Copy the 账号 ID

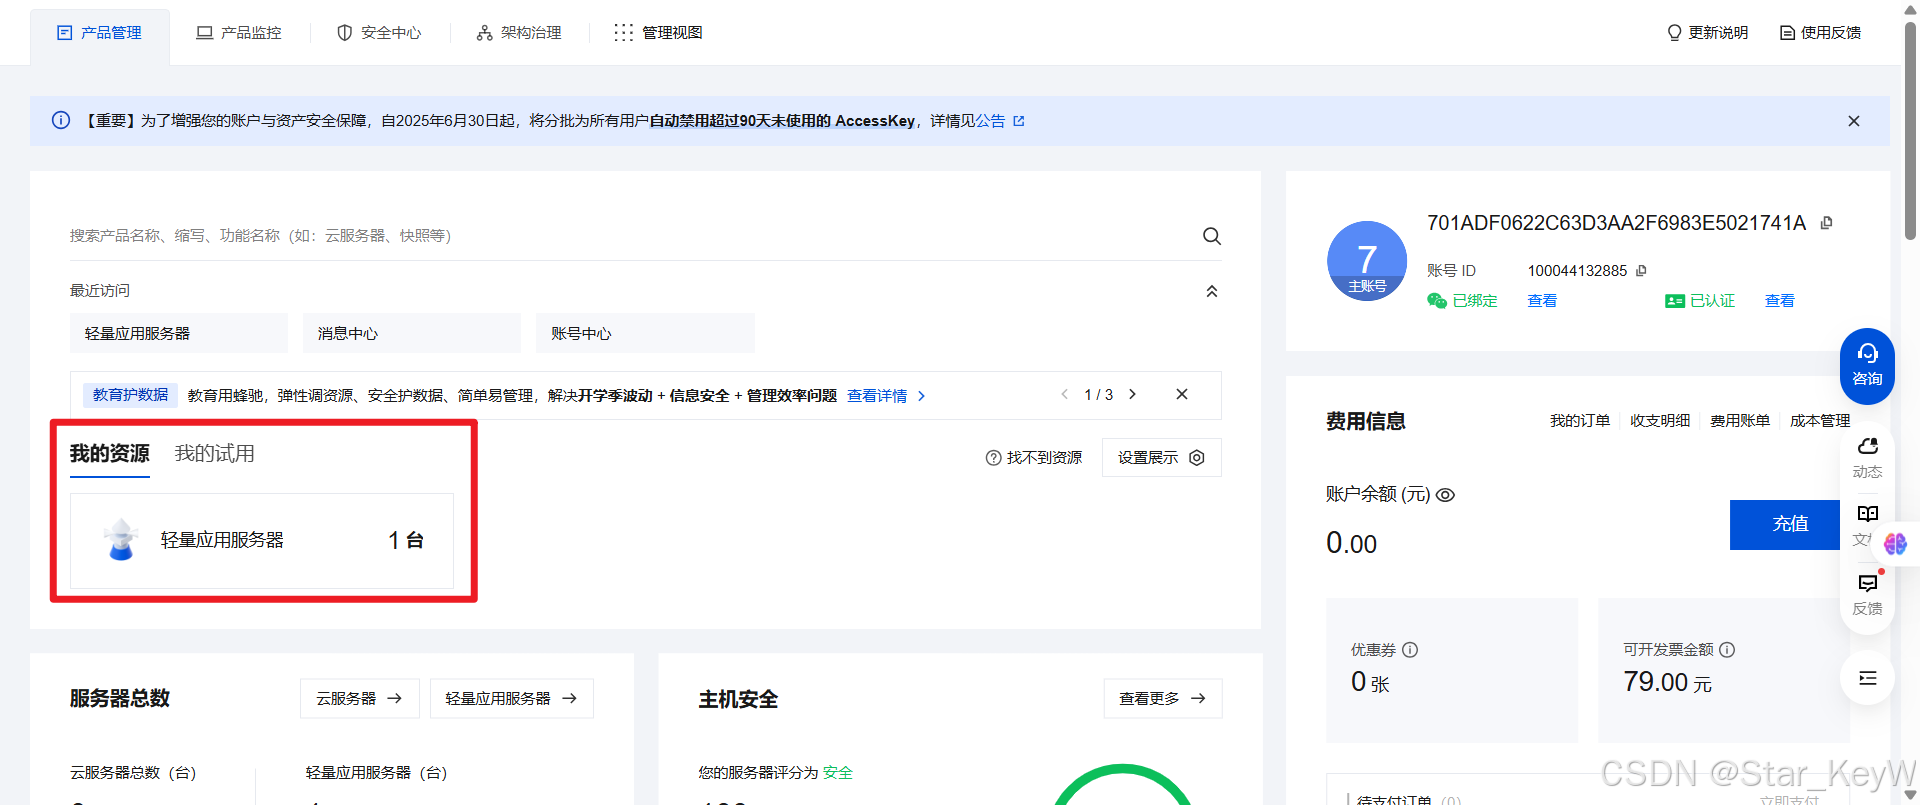coord(1641,271)
